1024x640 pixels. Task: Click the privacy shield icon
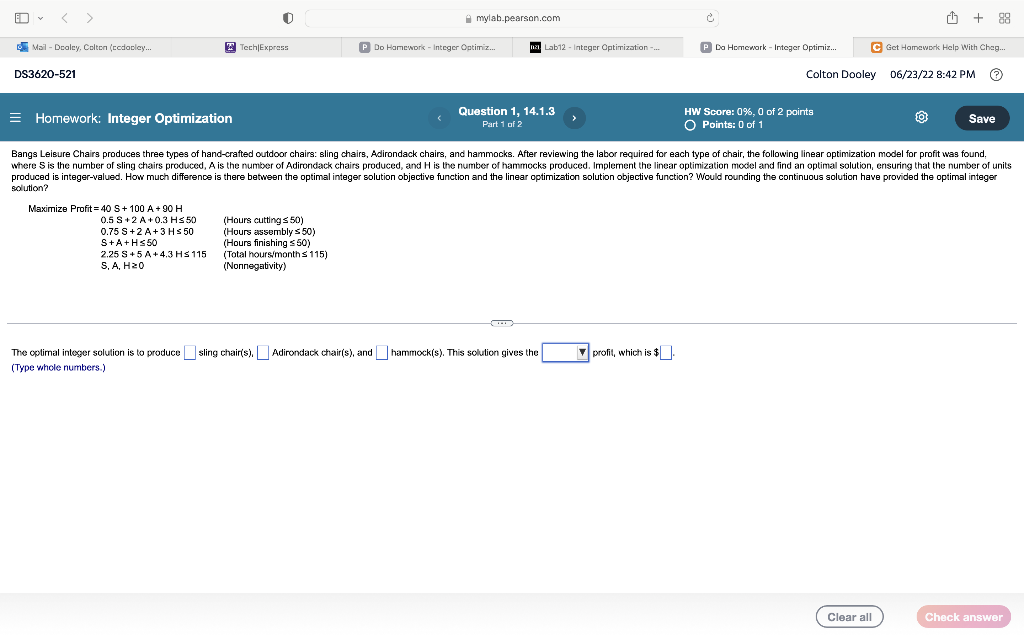pos(288,18)
